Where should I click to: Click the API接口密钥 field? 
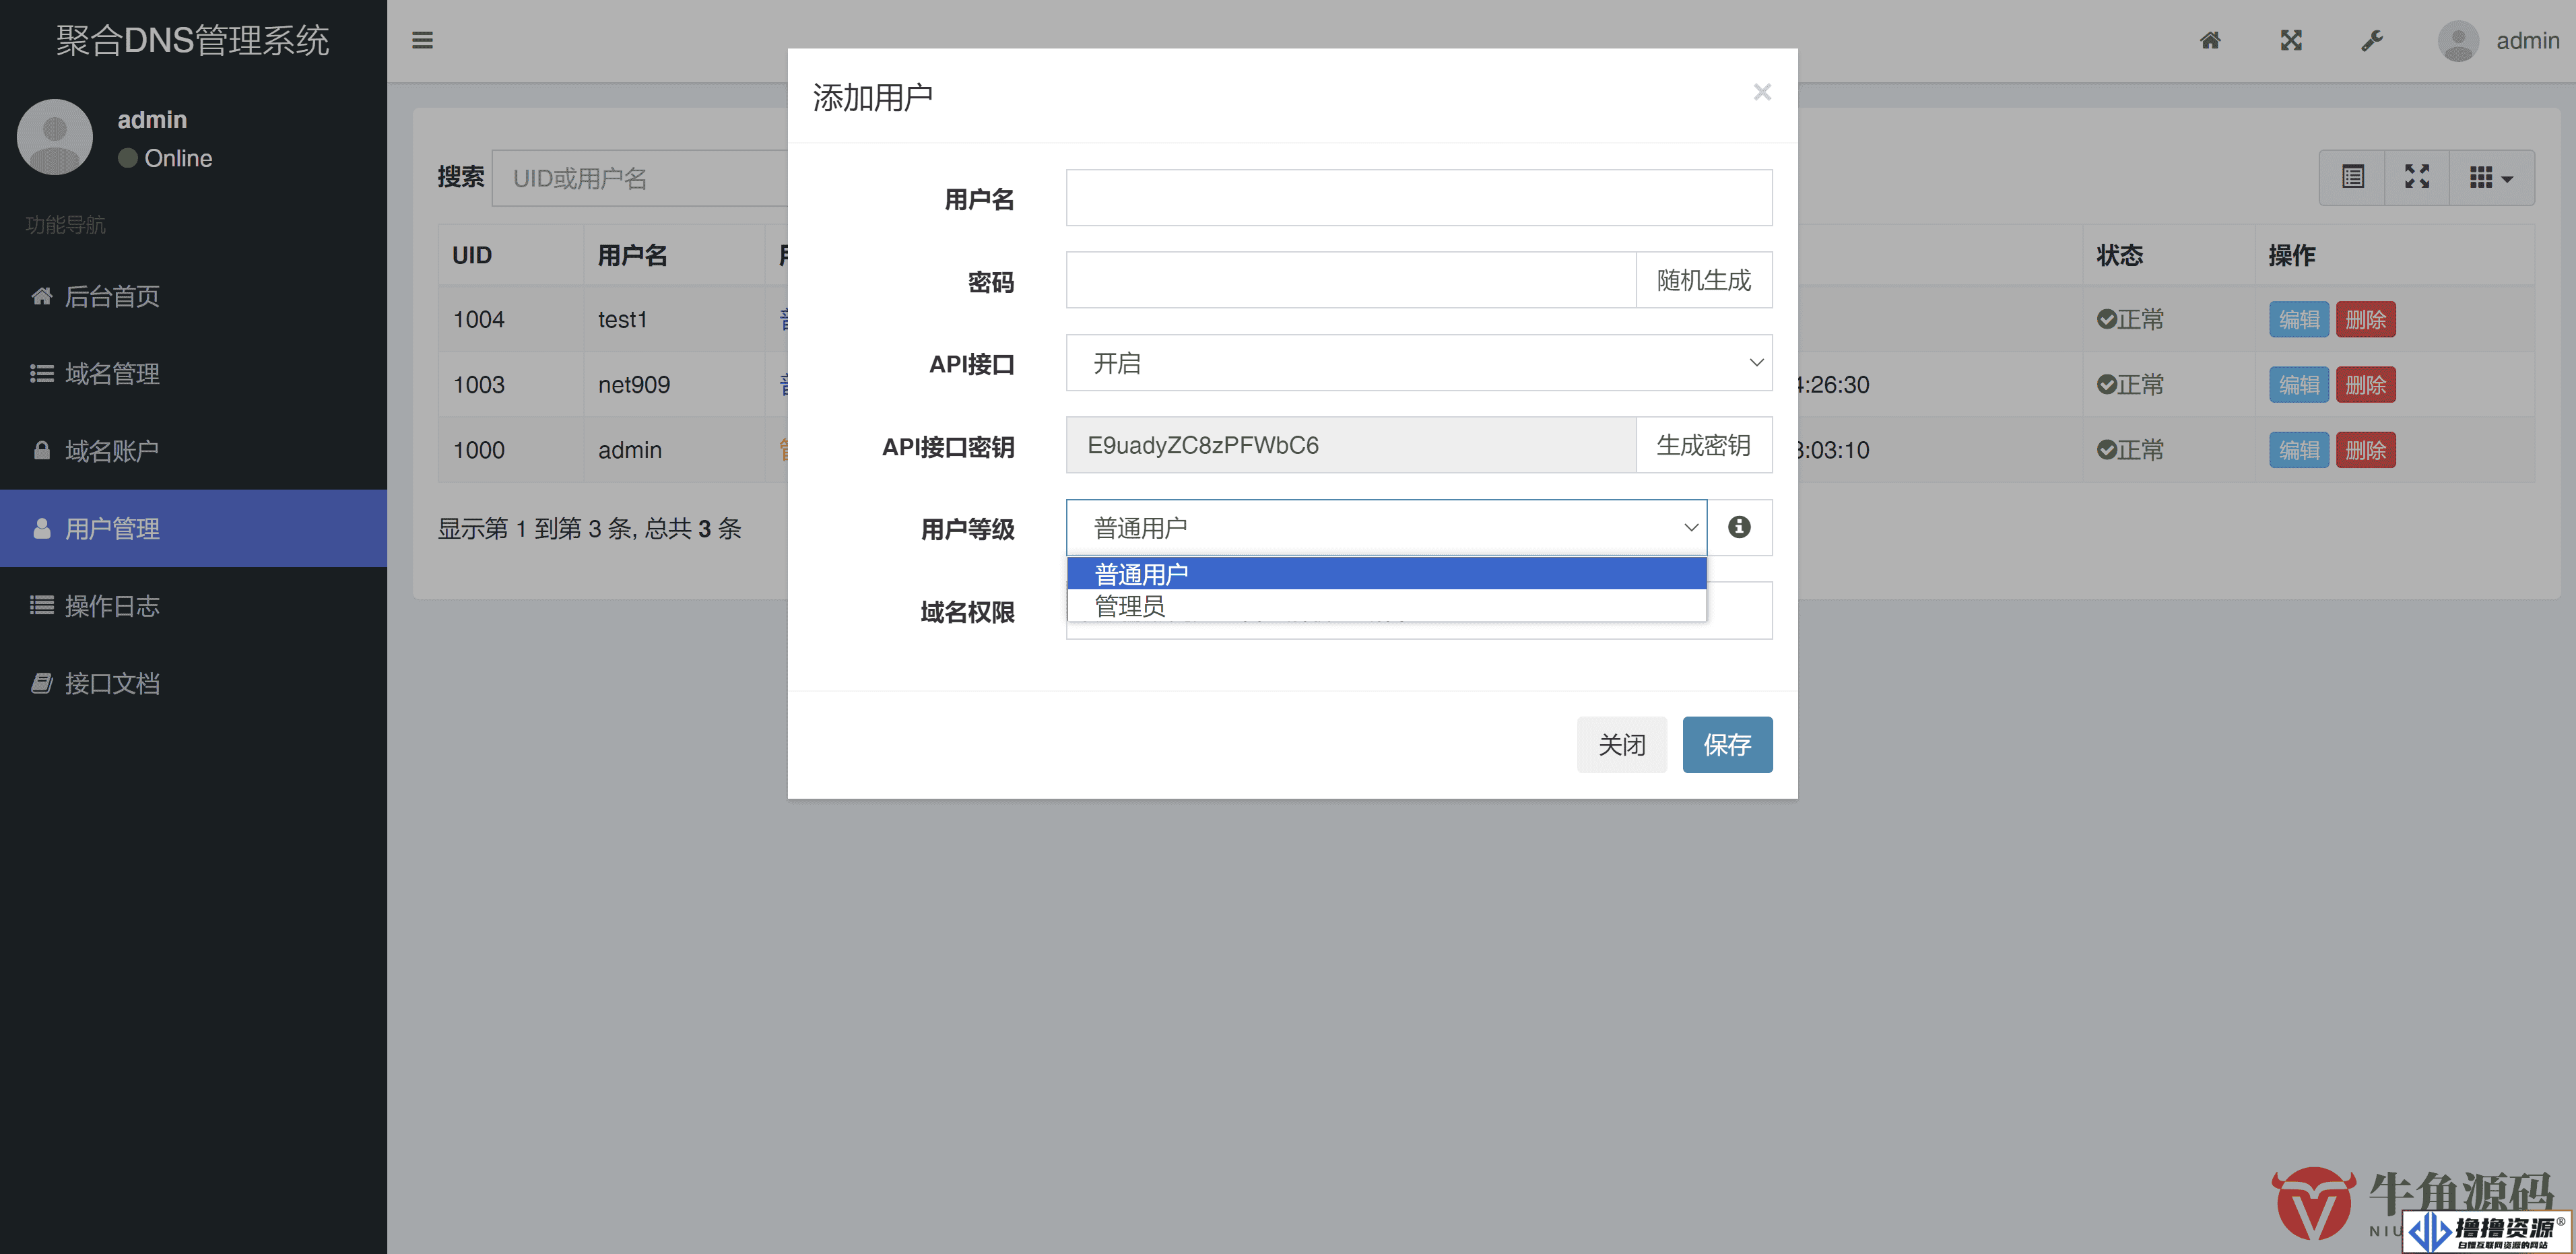coord(1351,445)
